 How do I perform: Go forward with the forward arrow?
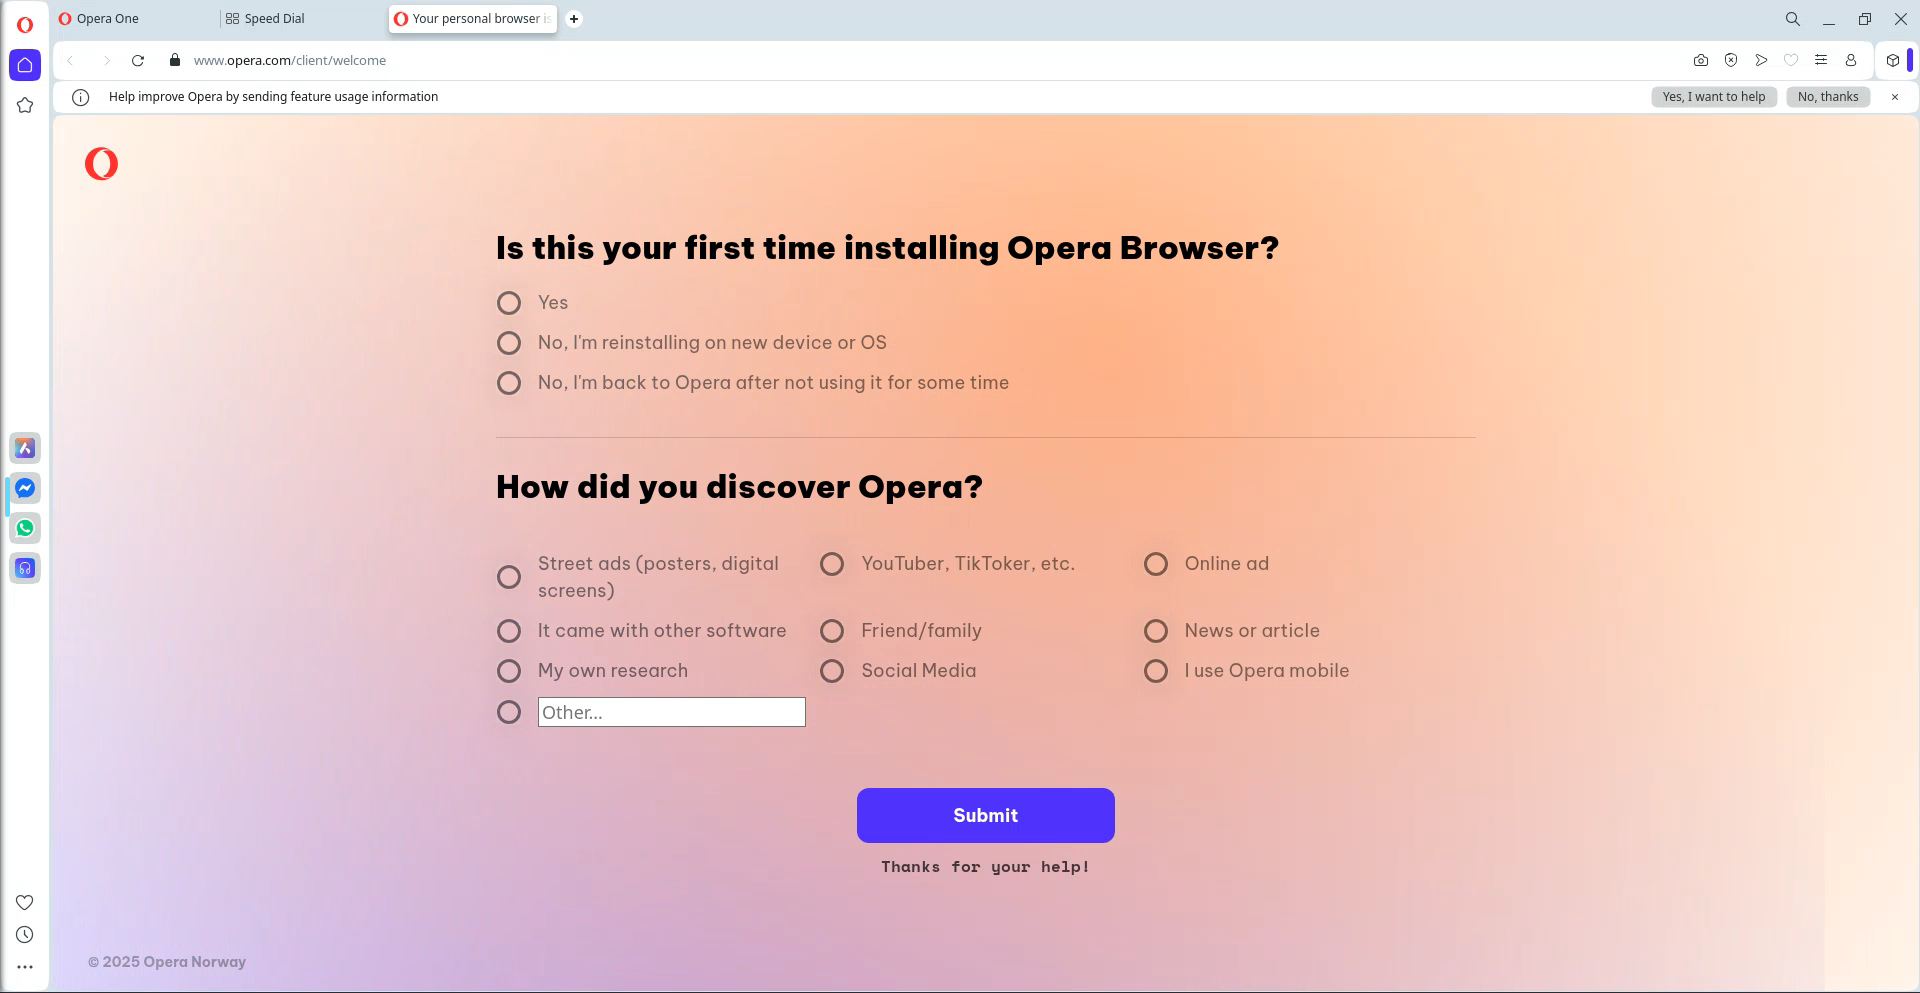(x=106, y=60)
